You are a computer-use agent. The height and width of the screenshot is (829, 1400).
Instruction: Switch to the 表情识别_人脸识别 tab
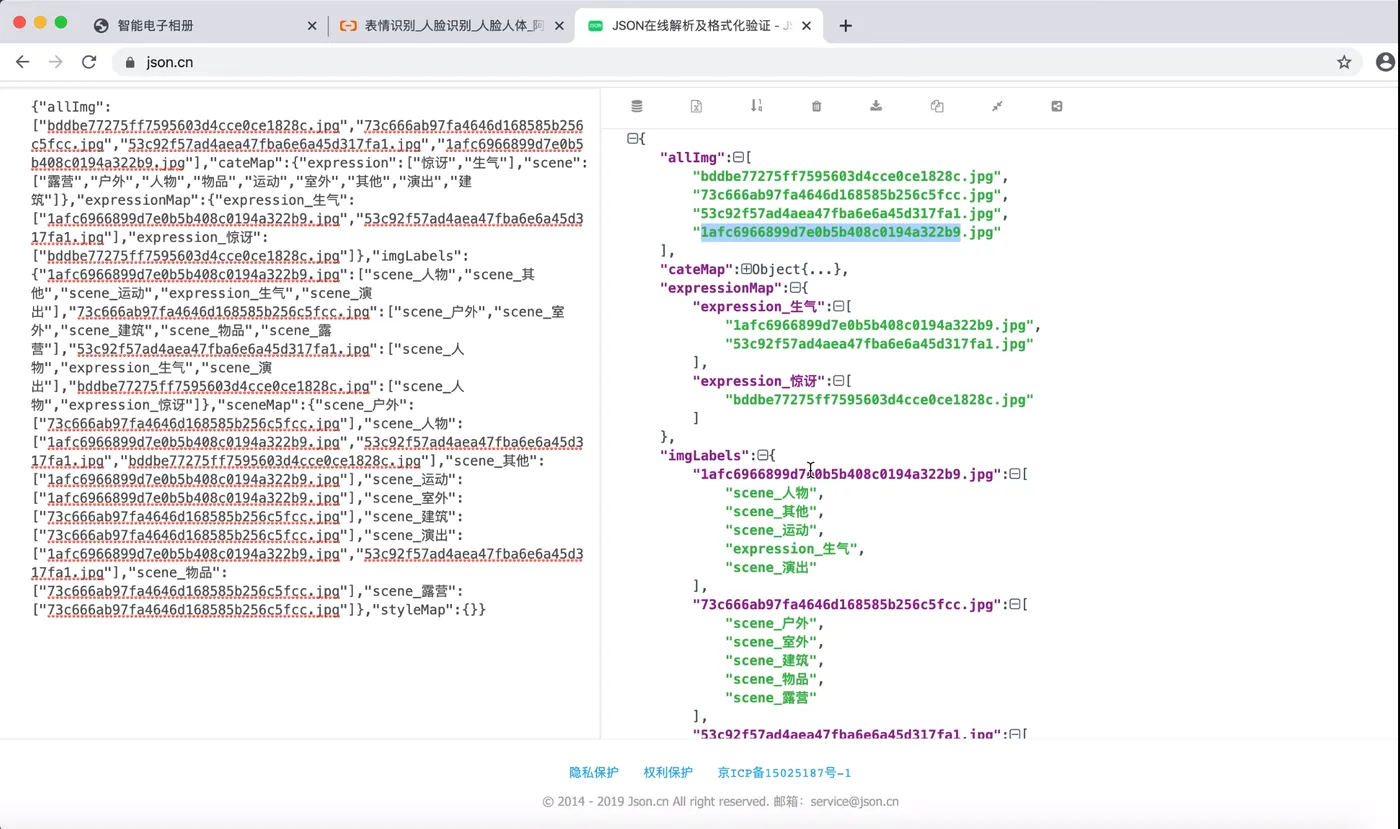coord(452,26)
